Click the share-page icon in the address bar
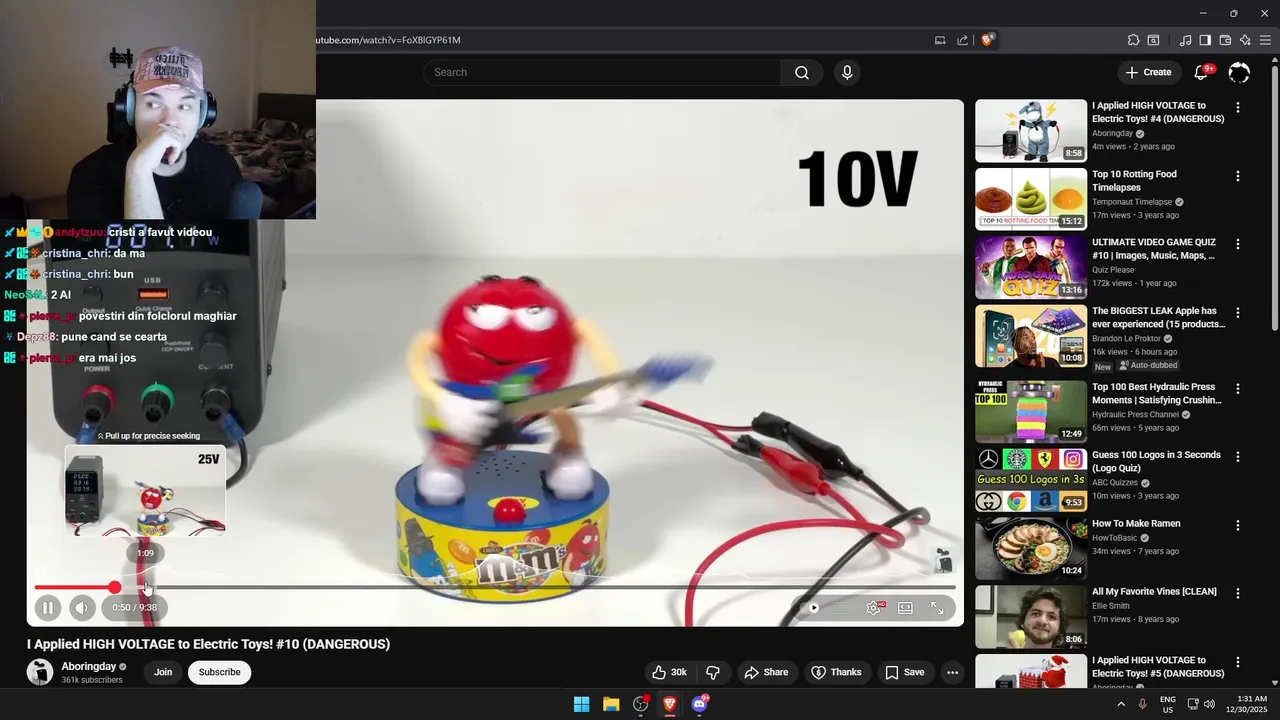 (x=962, y=40)
